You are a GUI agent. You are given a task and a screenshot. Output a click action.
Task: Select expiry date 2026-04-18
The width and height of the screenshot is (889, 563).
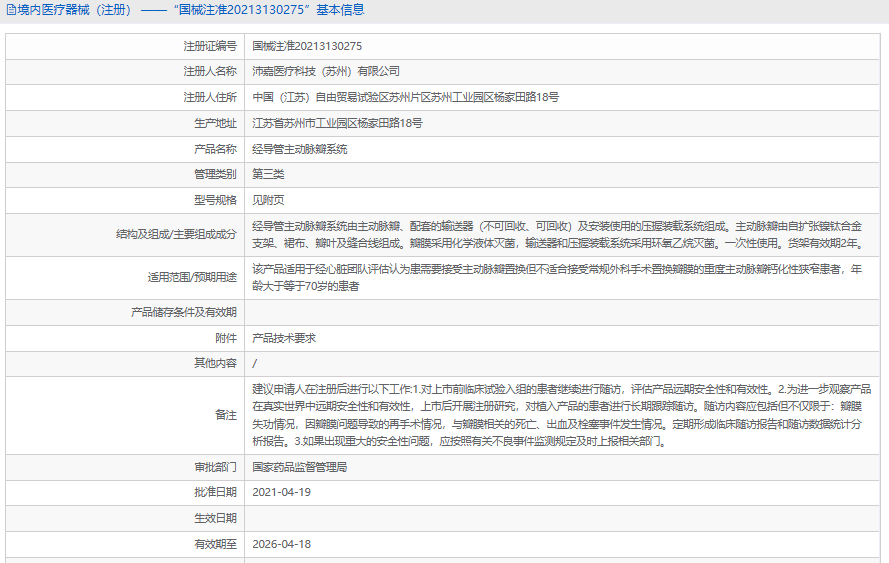(282, 544)
